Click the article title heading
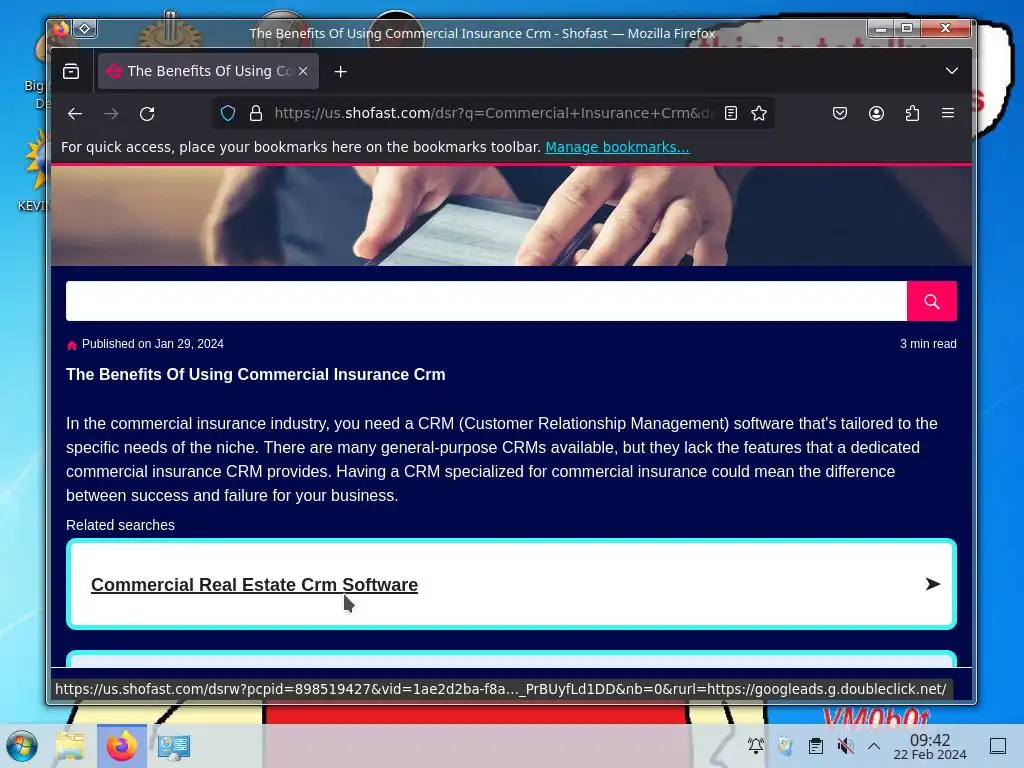 [x=255, y=374]
